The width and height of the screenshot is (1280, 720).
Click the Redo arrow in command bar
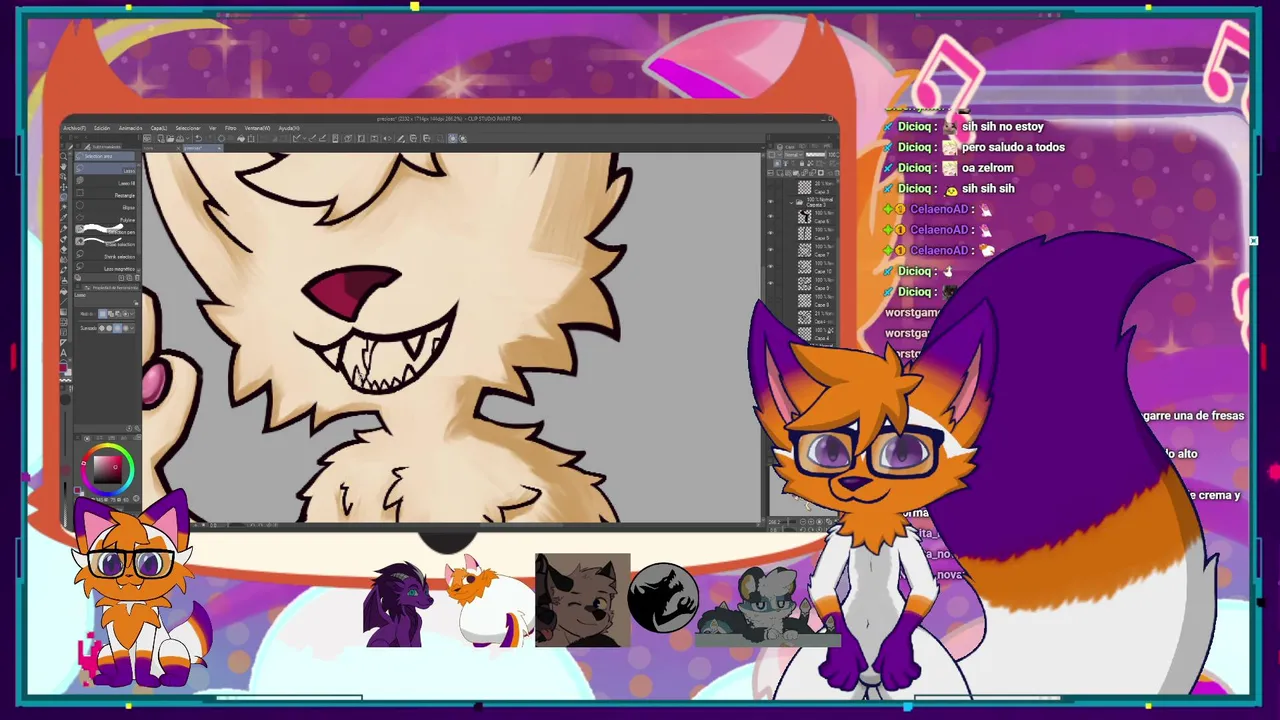[208, 138]
